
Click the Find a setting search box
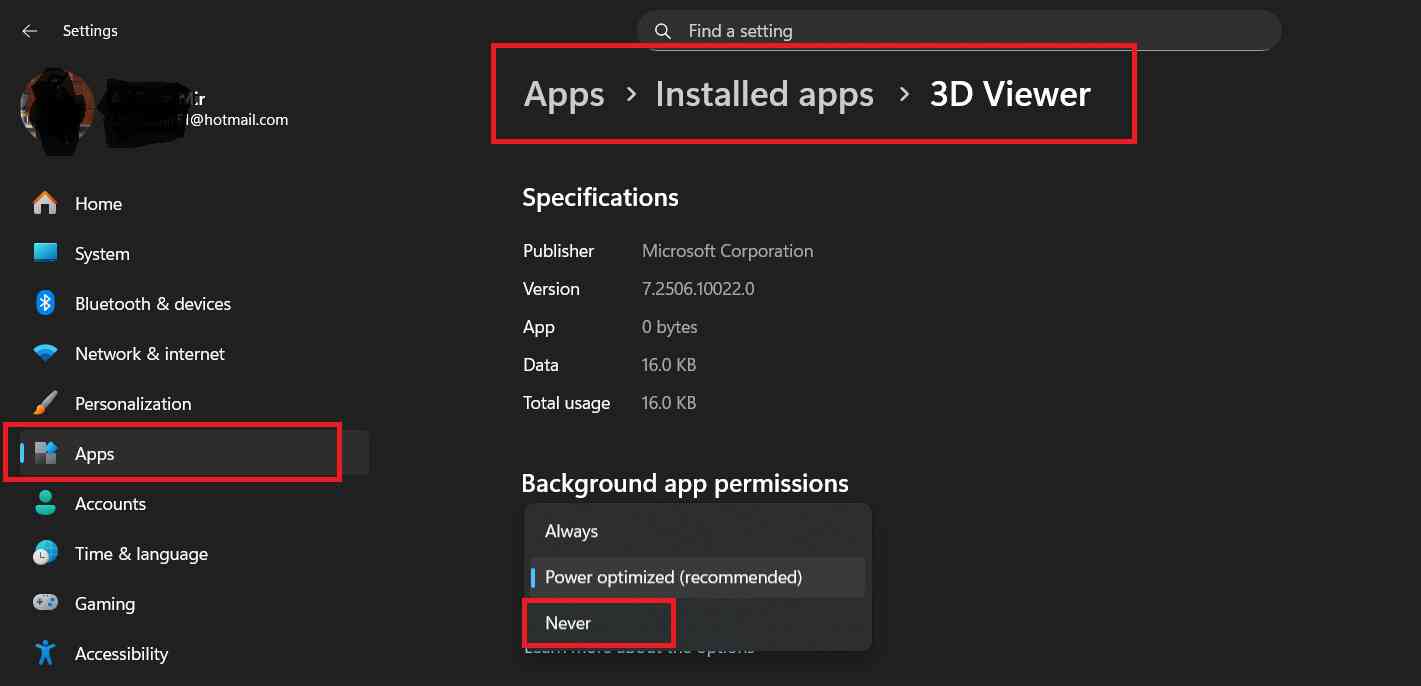pos(957,30)
